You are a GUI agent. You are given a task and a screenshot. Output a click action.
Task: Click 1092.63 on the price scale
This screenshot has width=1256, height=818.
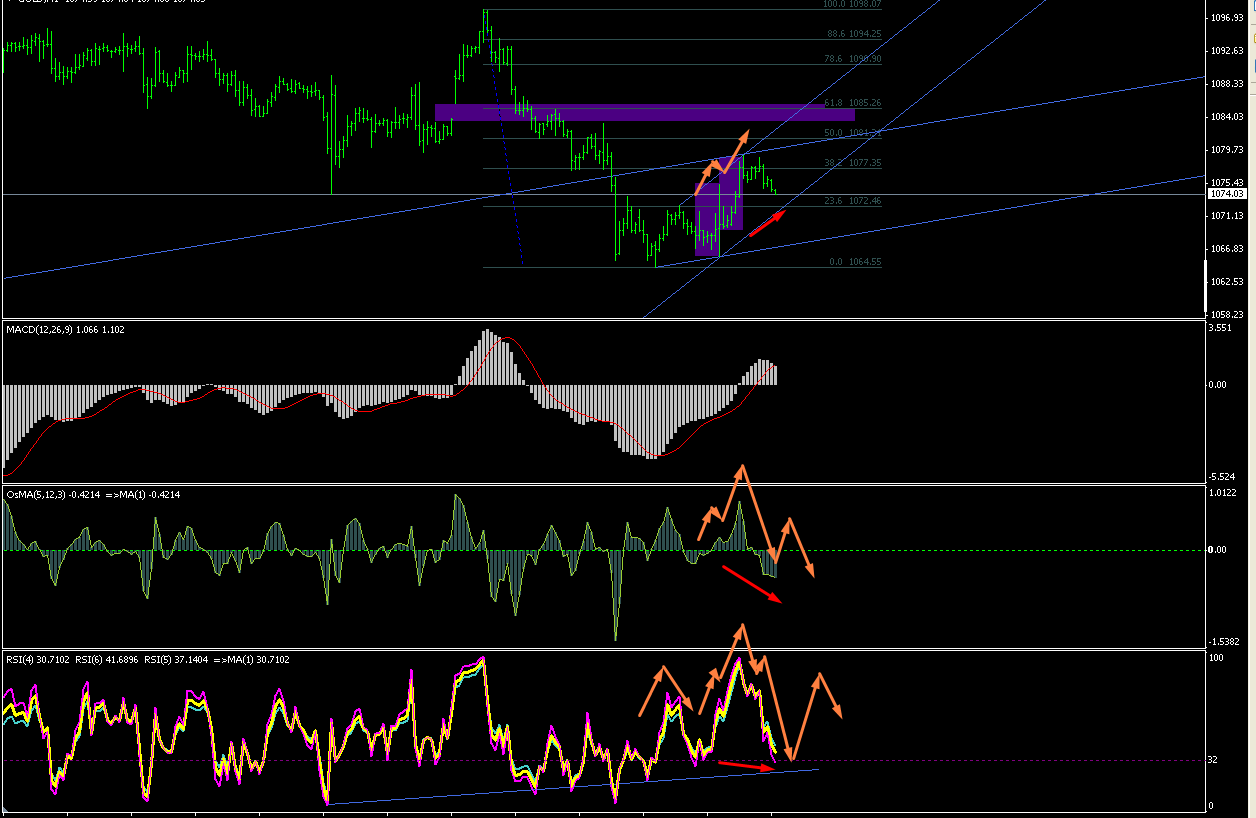click(x=1227, y=51)
